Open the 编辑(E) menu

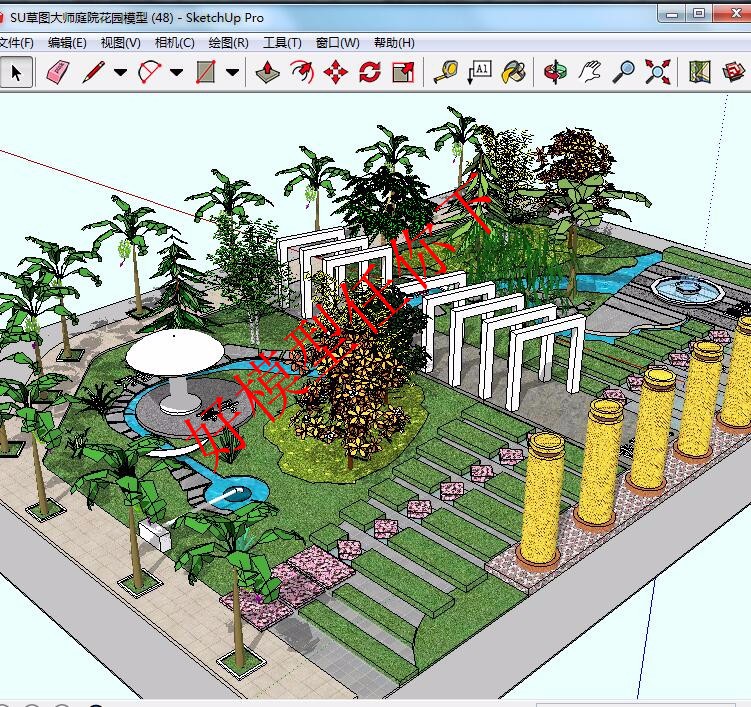pos(67,43)
